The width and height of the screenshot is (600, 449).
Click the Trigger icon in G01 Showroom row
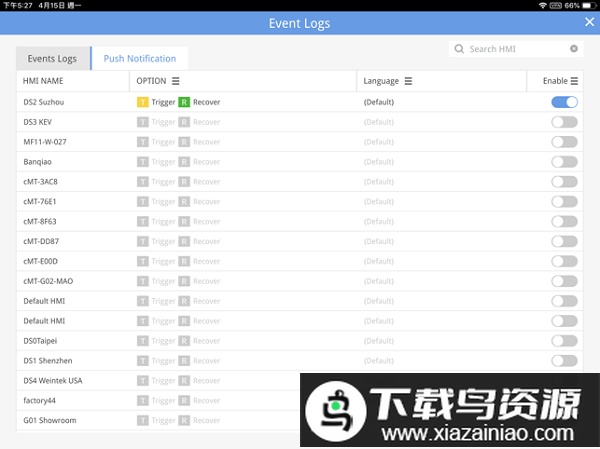tap(142, 421)
